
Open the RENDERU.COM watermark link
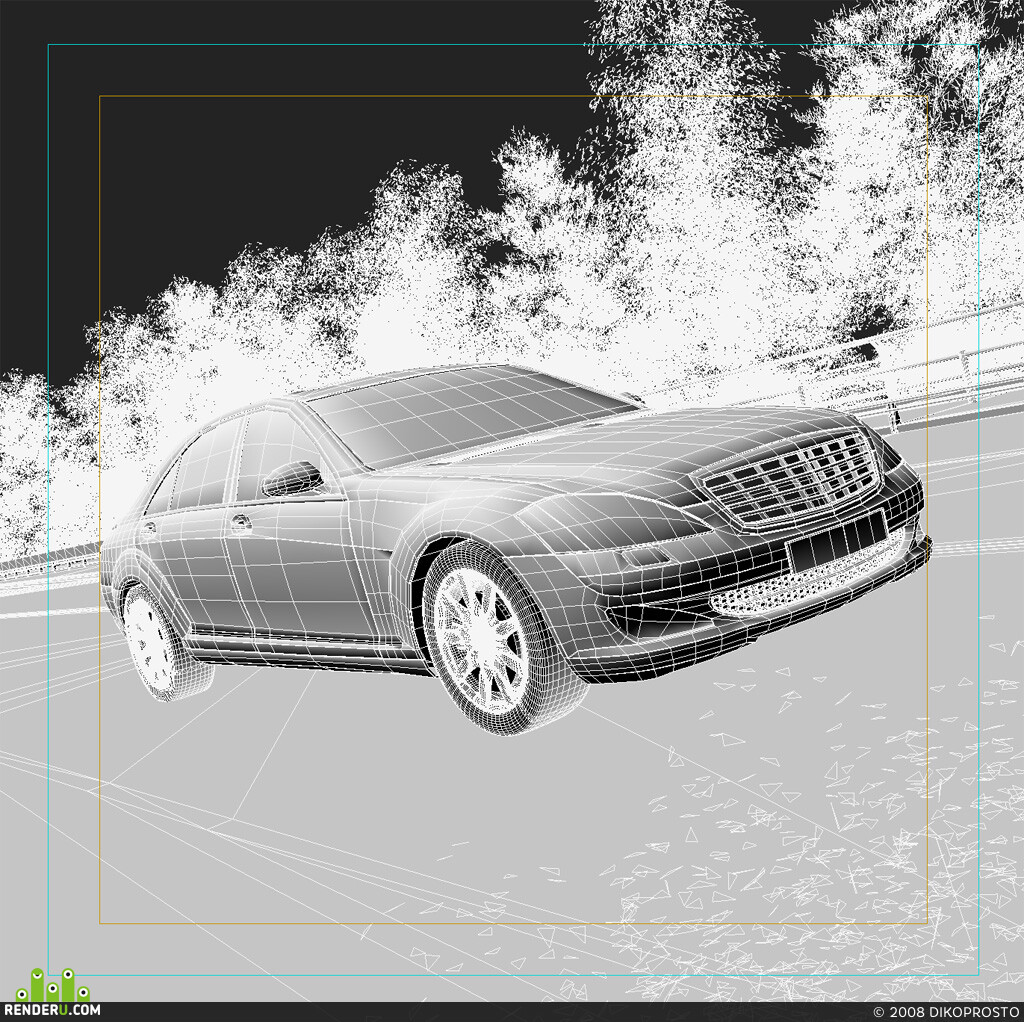tap(53, 1011)
